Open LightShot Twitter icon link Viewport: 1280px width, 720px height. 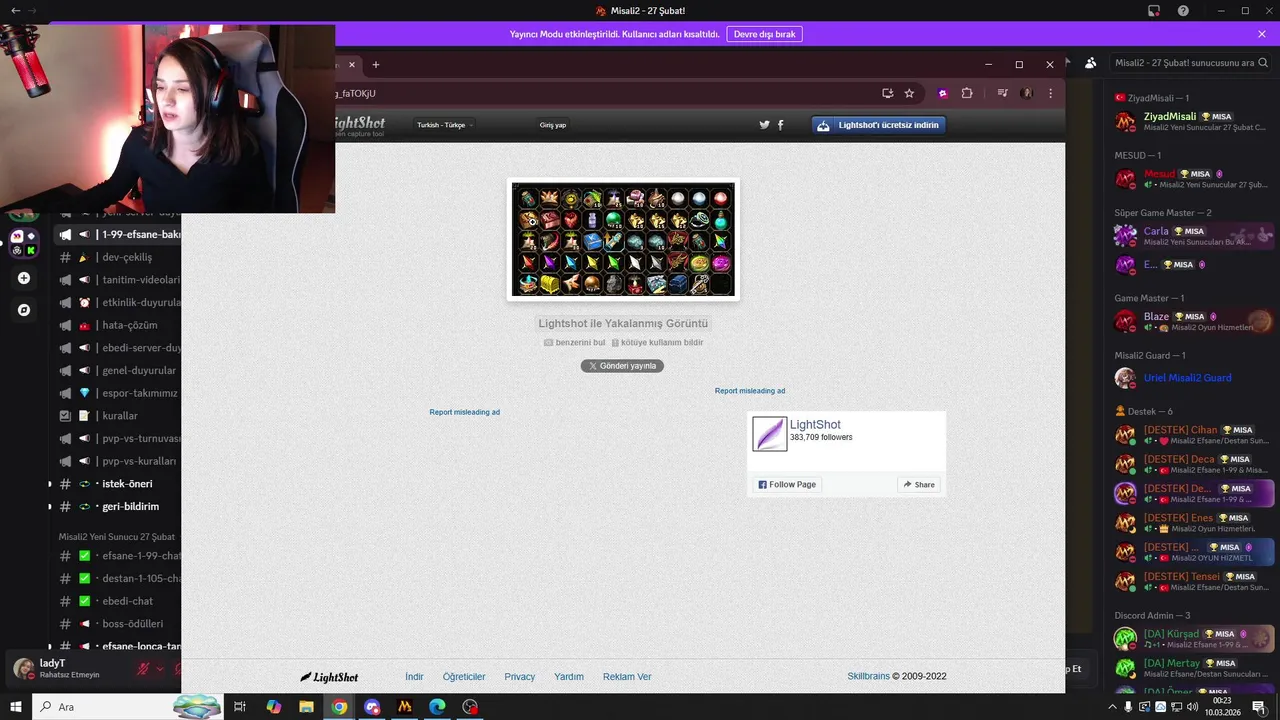(x=765, y=125)
